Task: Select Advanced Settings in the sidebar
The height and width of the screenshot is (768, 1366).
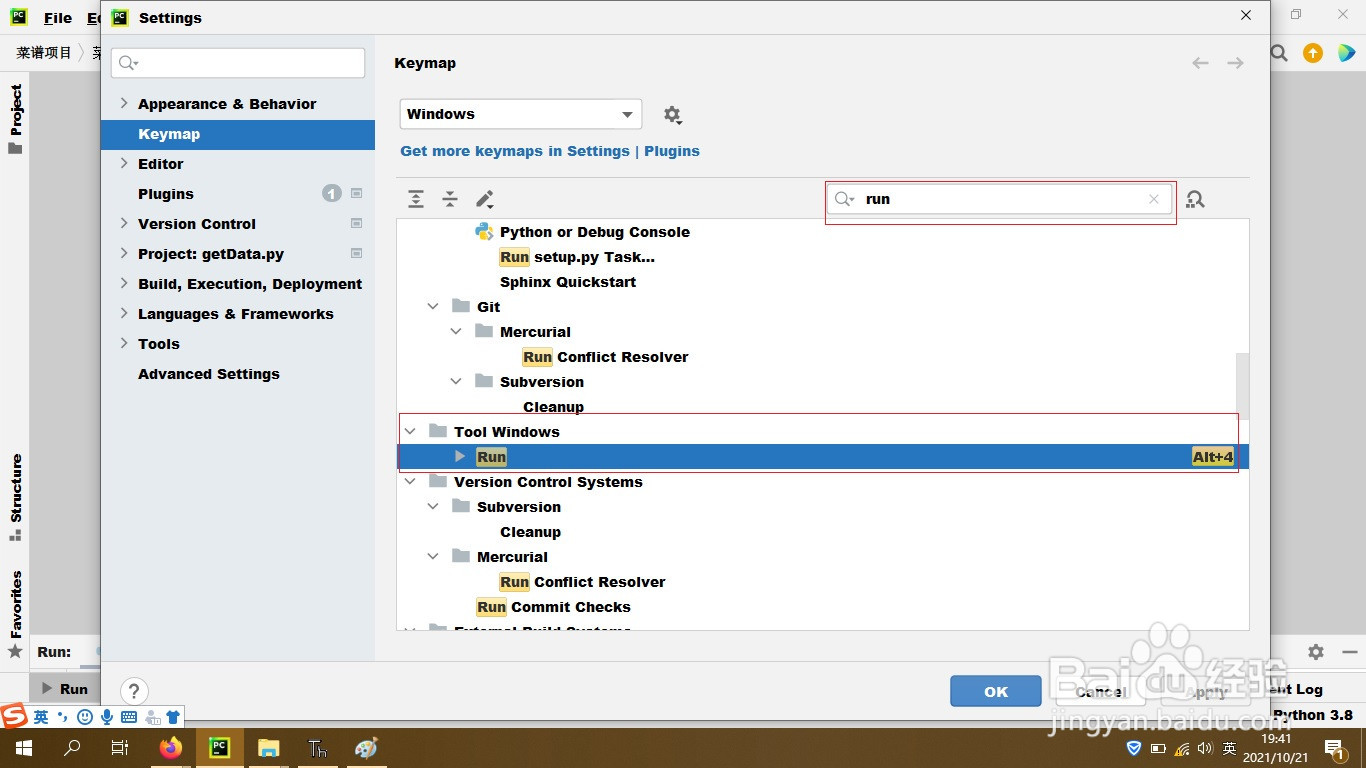Action: [209, 374]
